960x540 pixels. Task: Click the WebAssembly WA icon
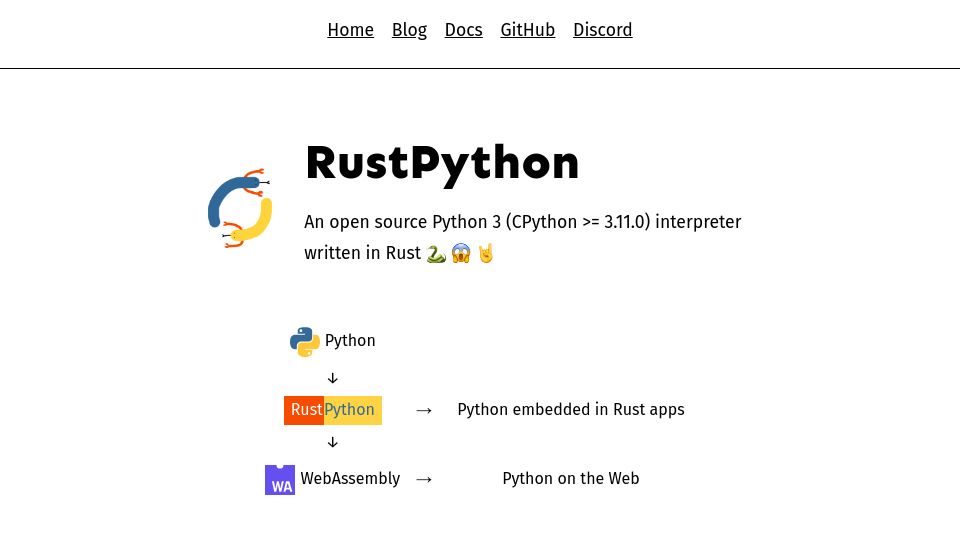tap(280, 479)
